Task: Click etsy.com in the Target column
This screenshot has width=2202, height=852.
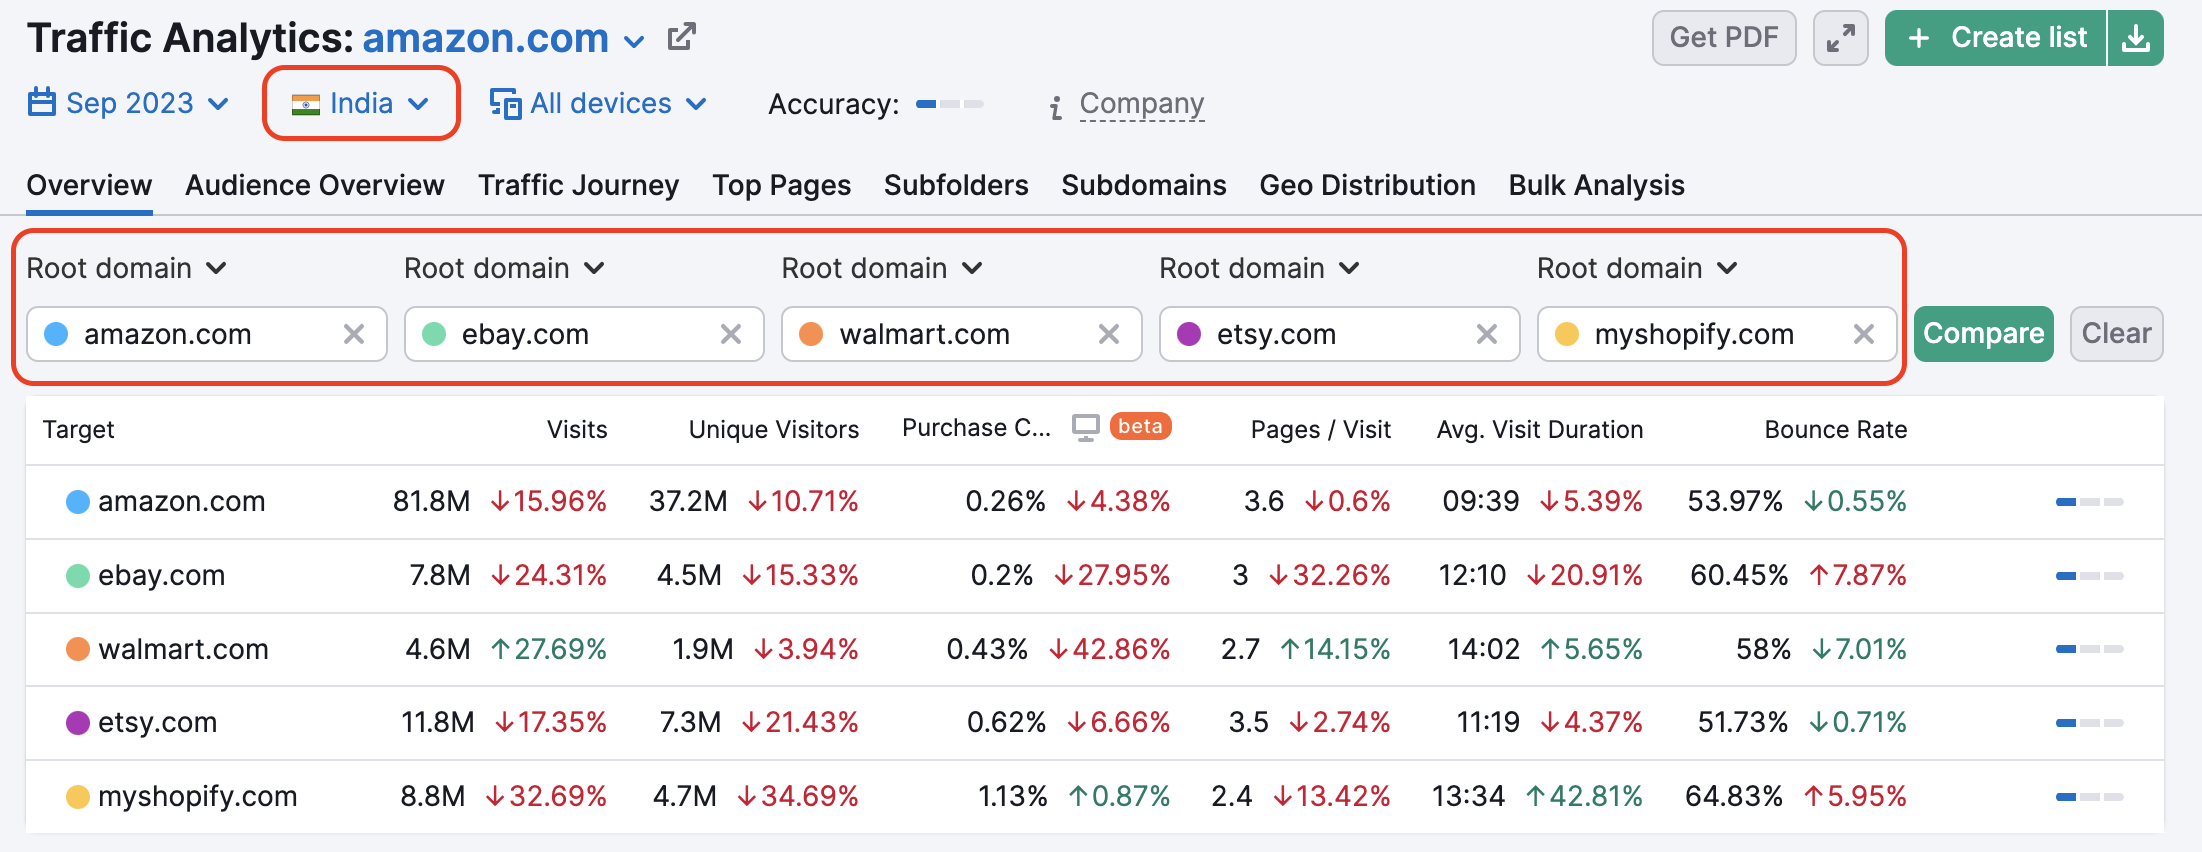Action: click(157, 722)
